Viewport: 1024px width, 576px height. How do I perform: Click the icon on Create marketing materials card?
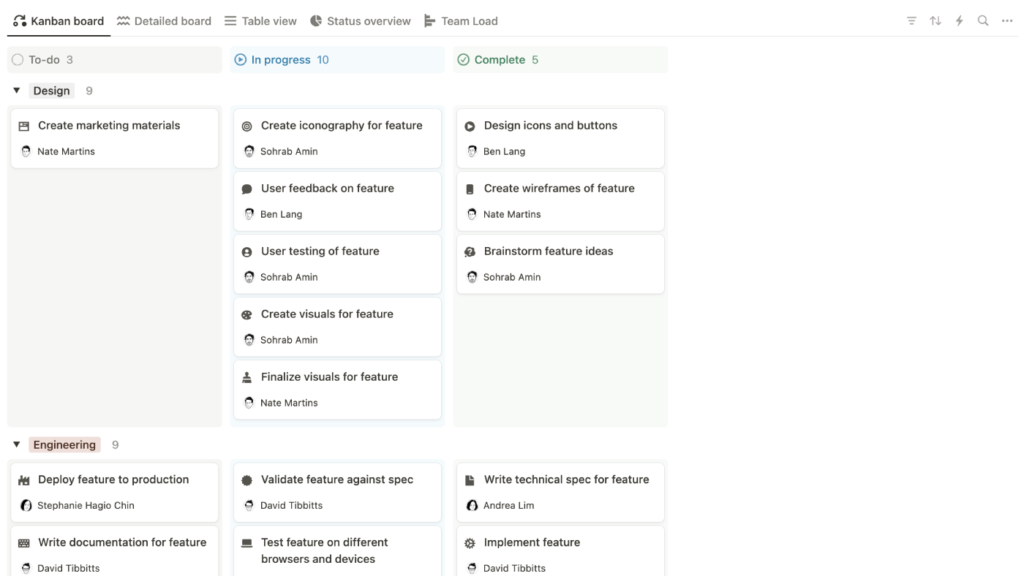pos(22,125)
